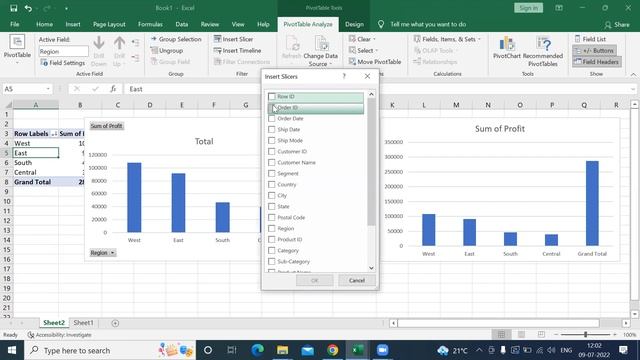This screenshot has width=640, height=360.
Task: Switch to the Sheet1 tab
Action: [x=83, y=323]
